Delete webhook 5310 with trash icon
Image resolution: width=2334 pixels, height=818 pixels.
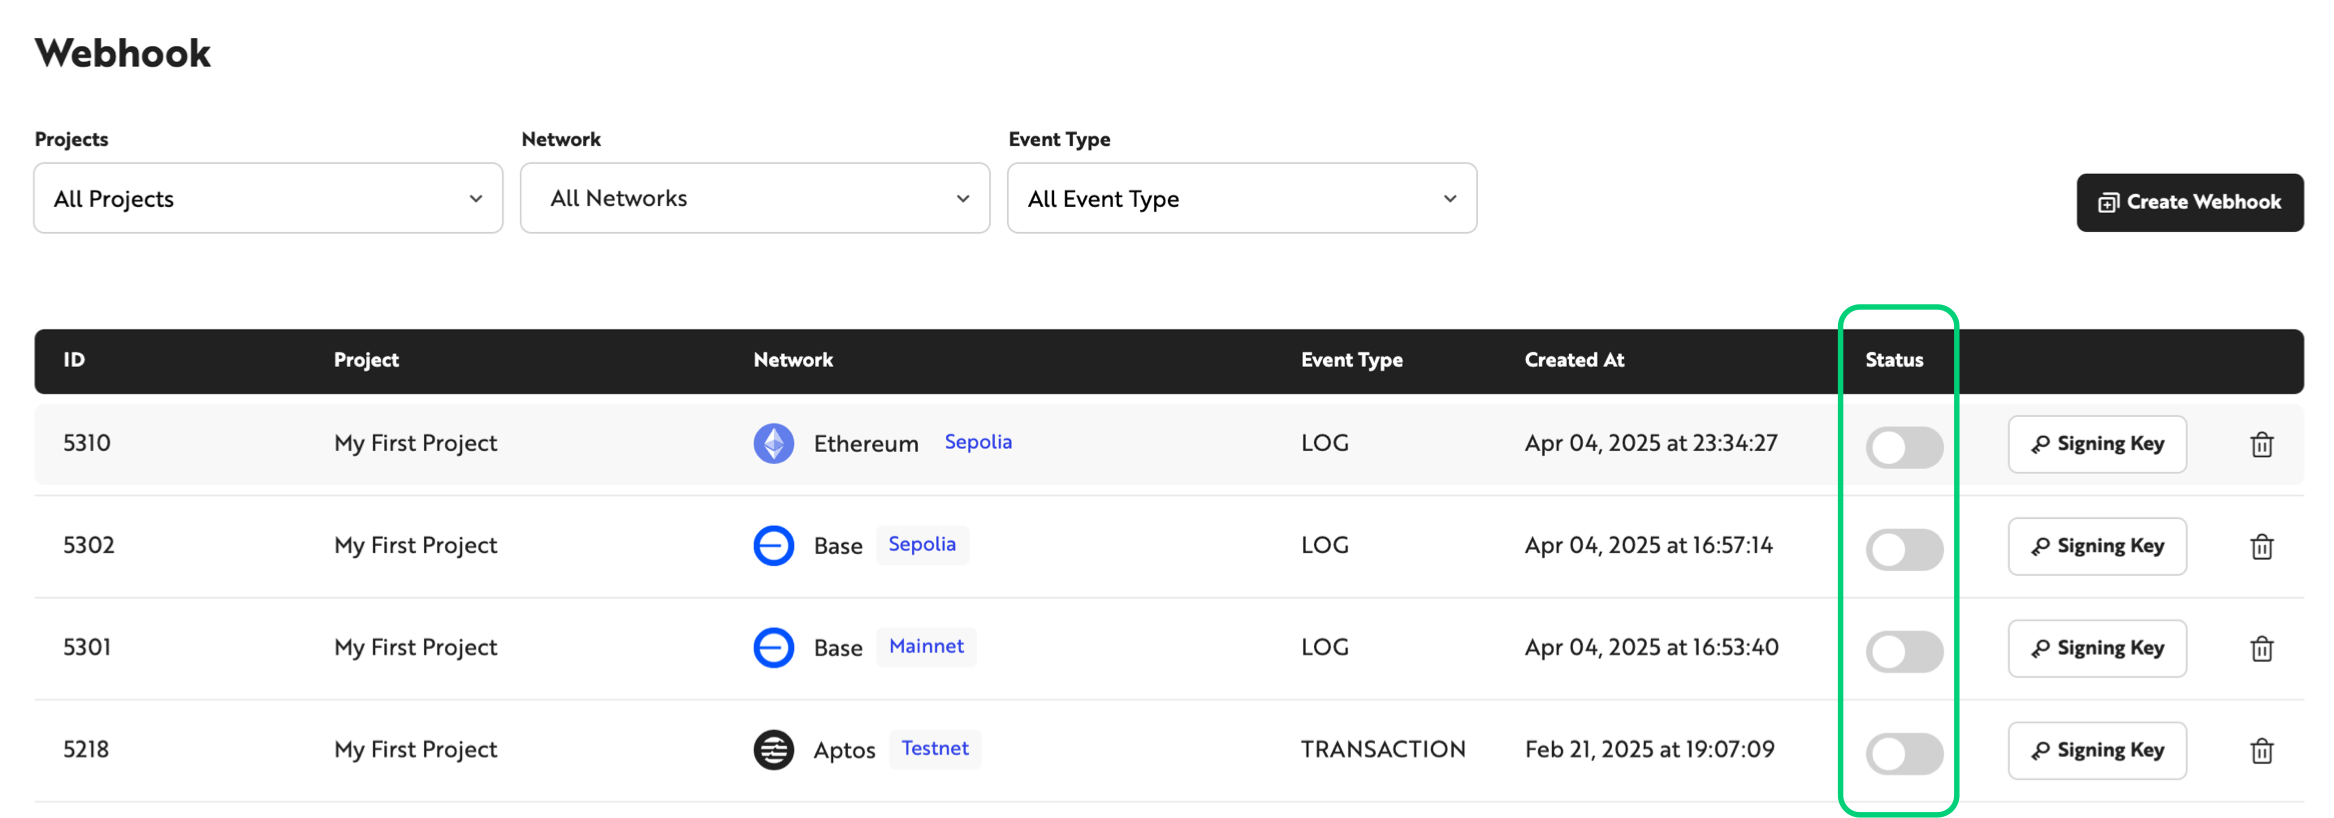(2261, 445)
